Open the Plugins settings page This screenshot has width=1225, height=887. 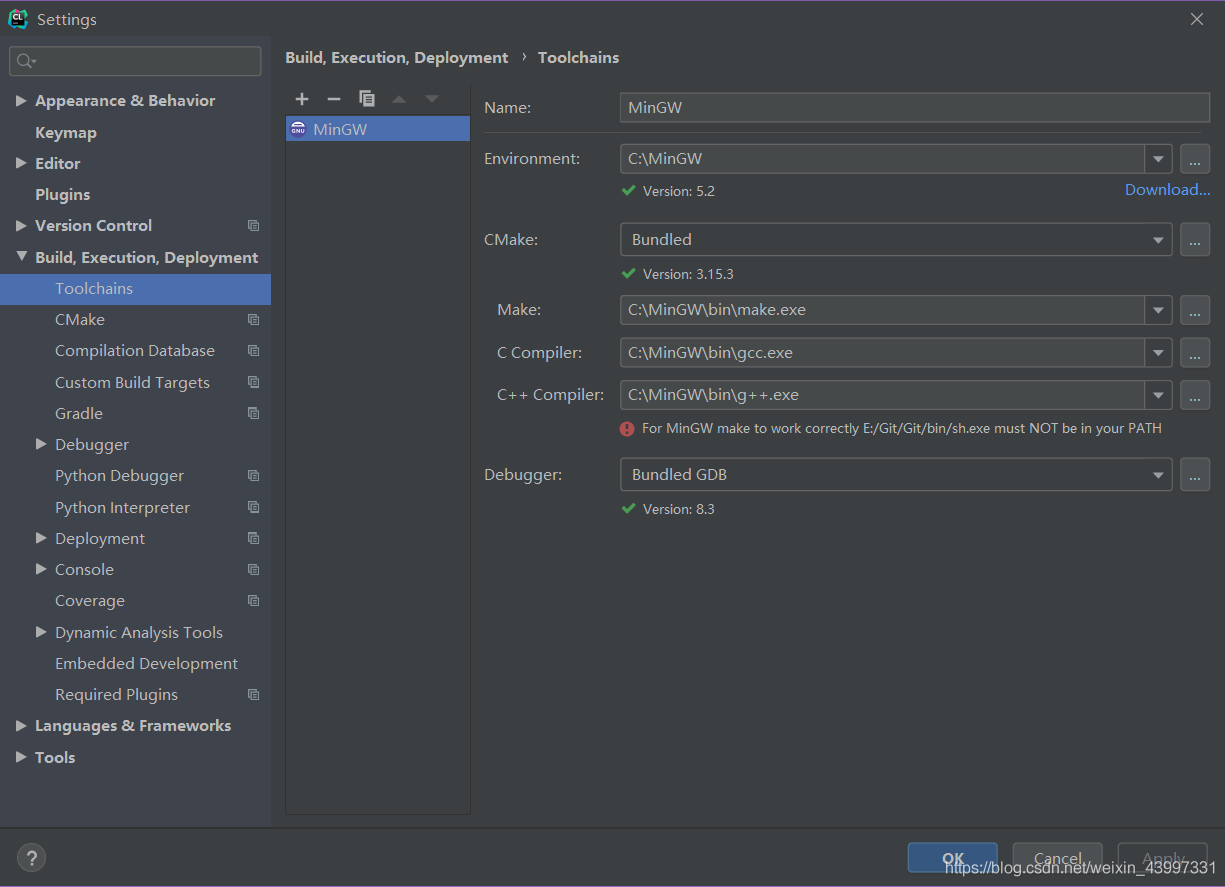[63, 195]
